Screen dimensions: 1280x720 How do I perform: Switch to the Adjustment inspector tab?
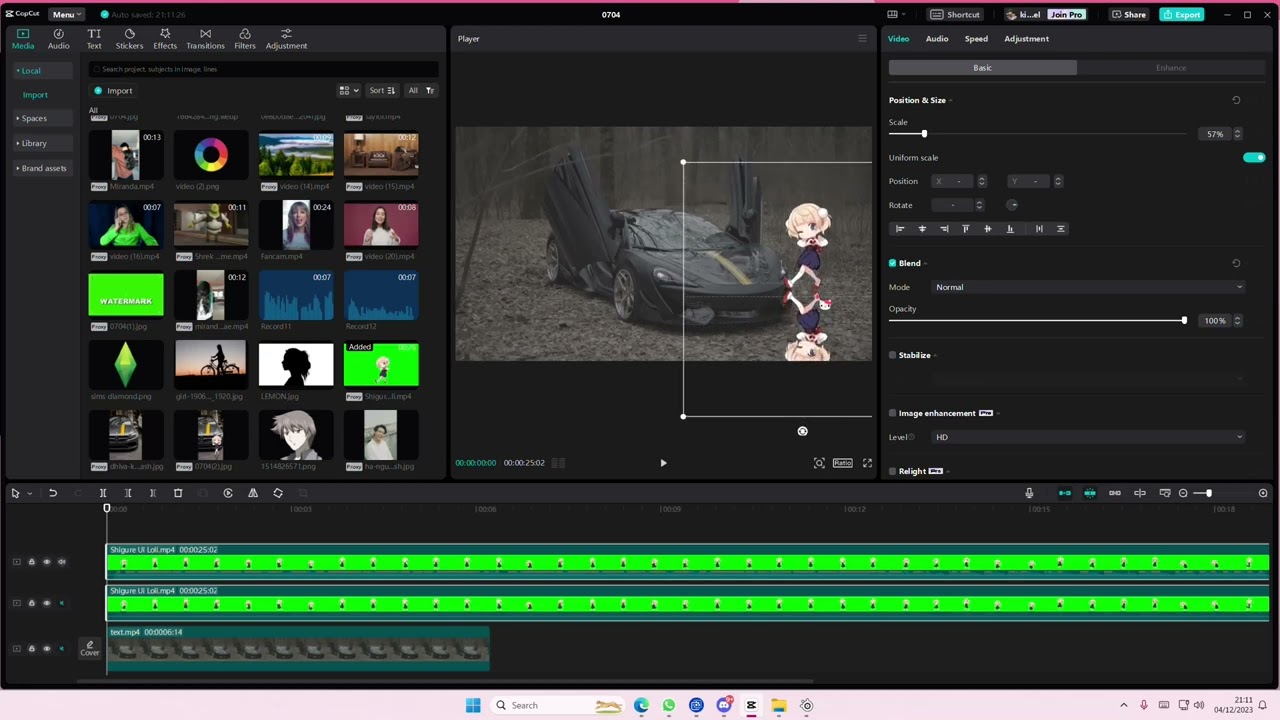(1027, 39)
